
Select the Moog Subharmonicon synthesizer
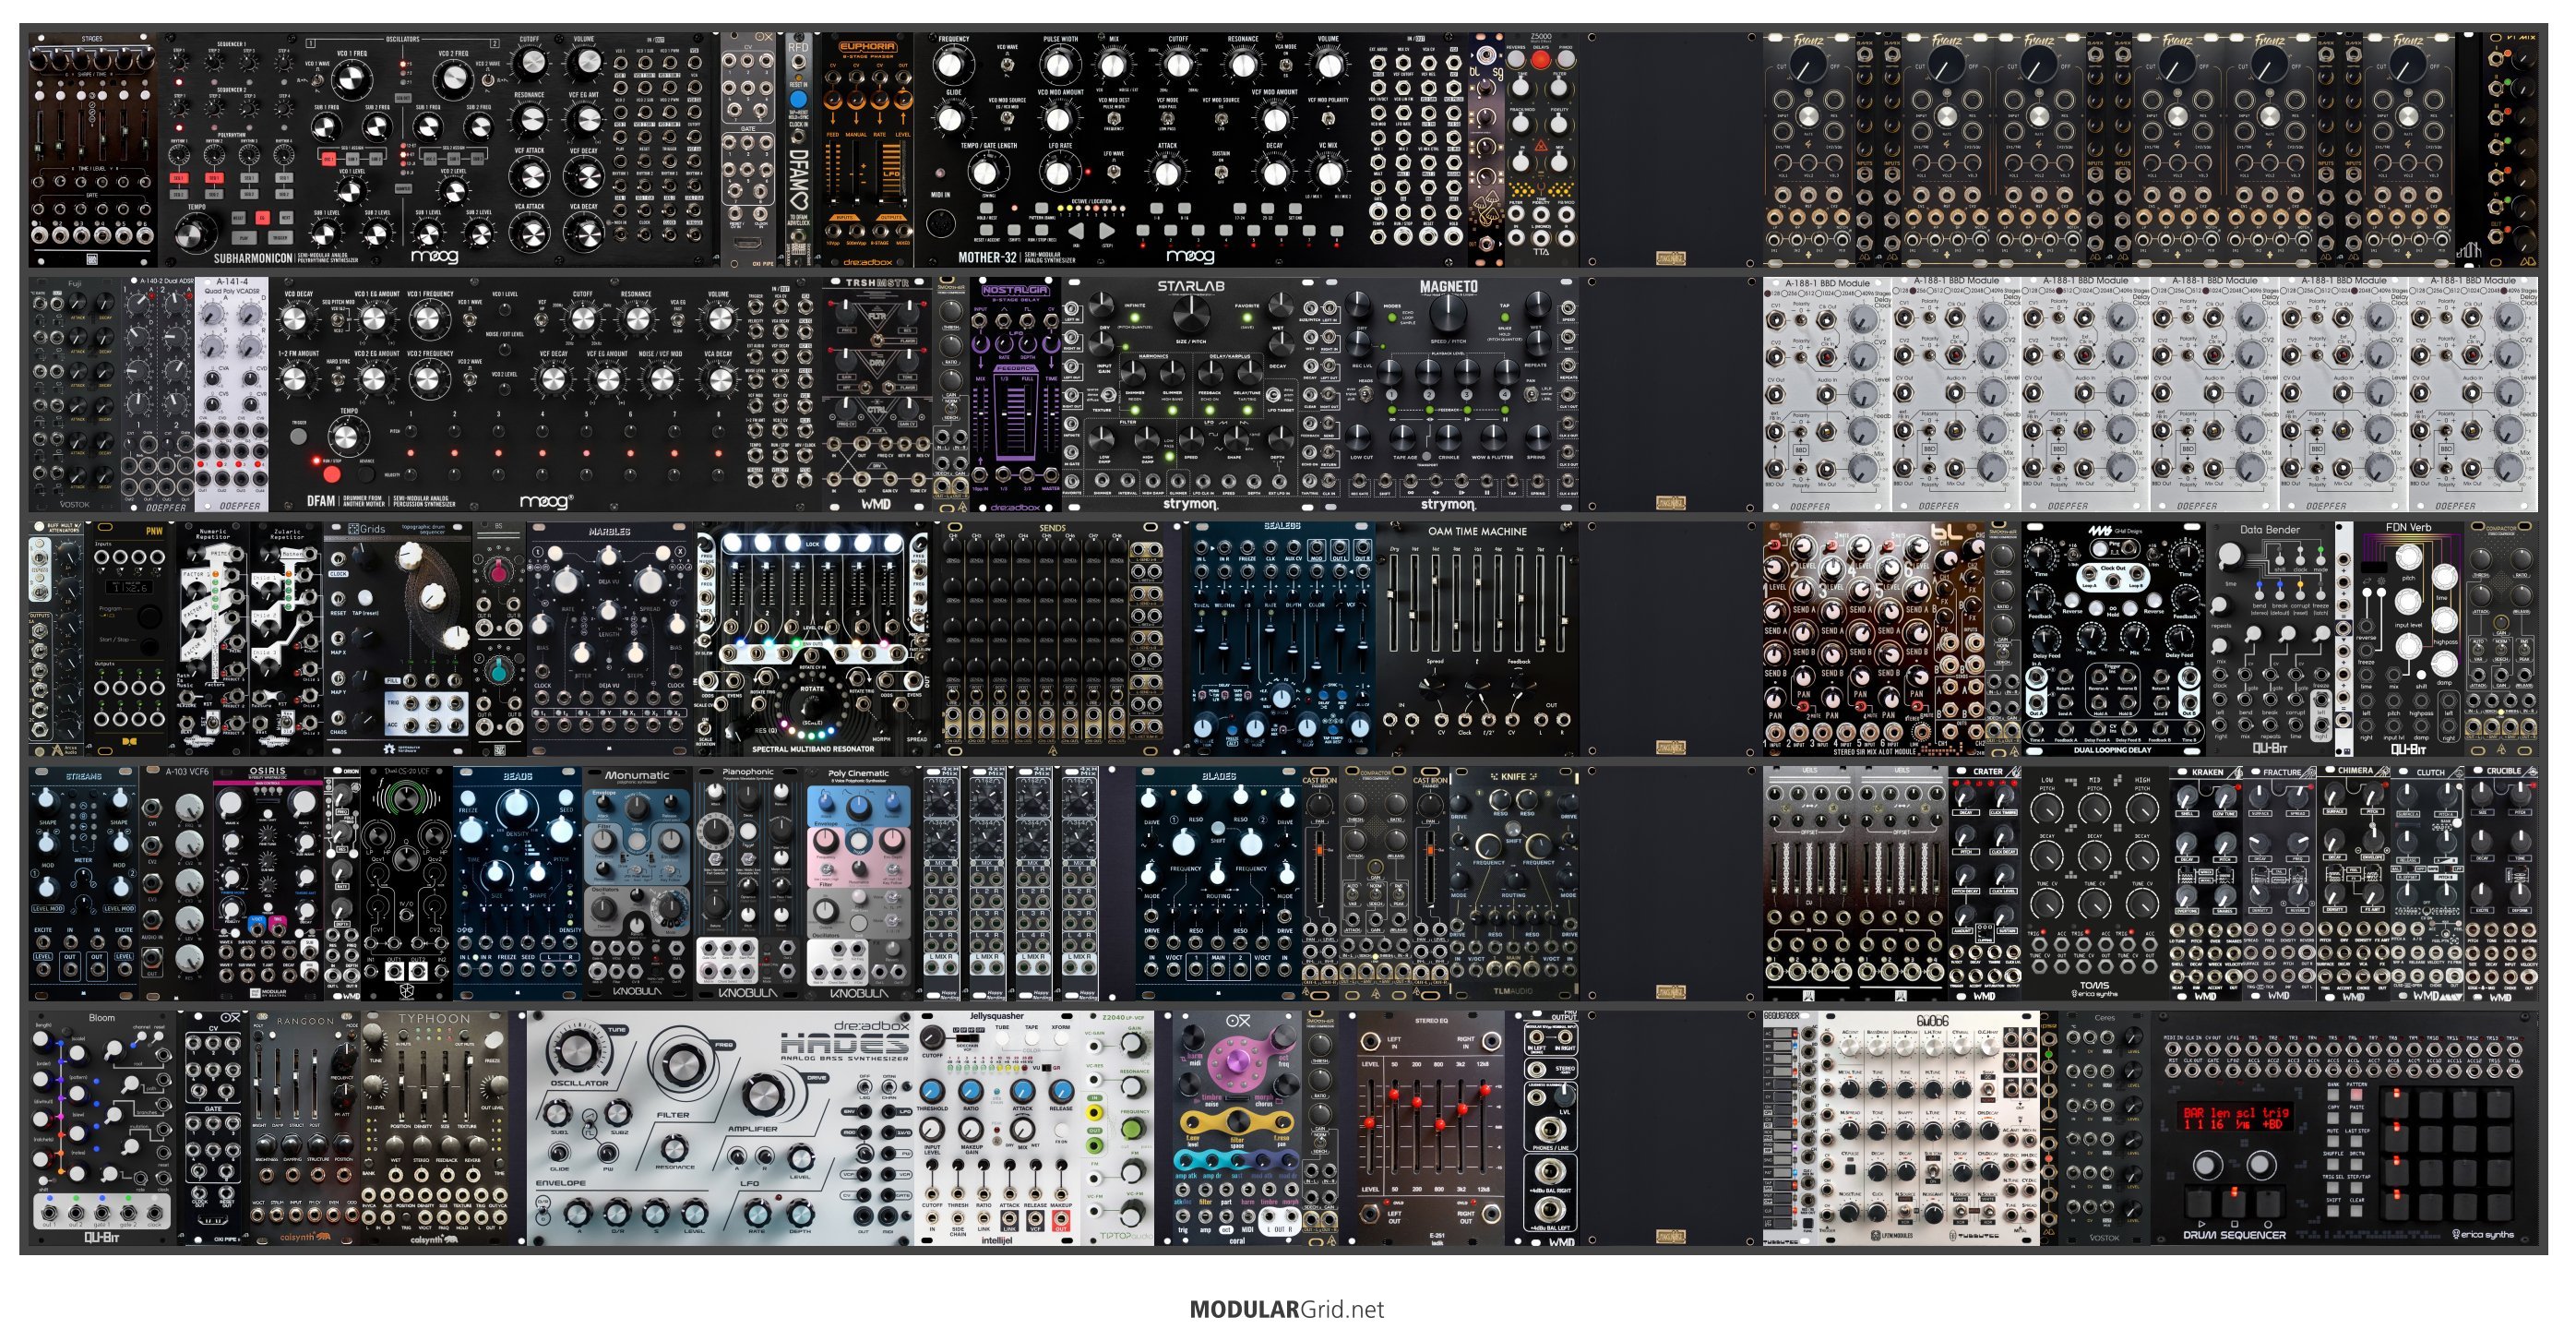click(x=437, y=150)
